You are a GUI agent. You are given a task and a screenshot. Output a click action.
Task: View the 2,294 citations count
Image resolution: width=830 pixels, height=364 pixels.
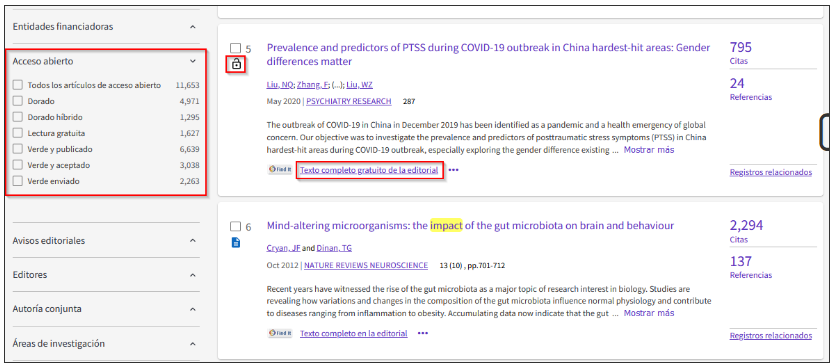(746, 225)
